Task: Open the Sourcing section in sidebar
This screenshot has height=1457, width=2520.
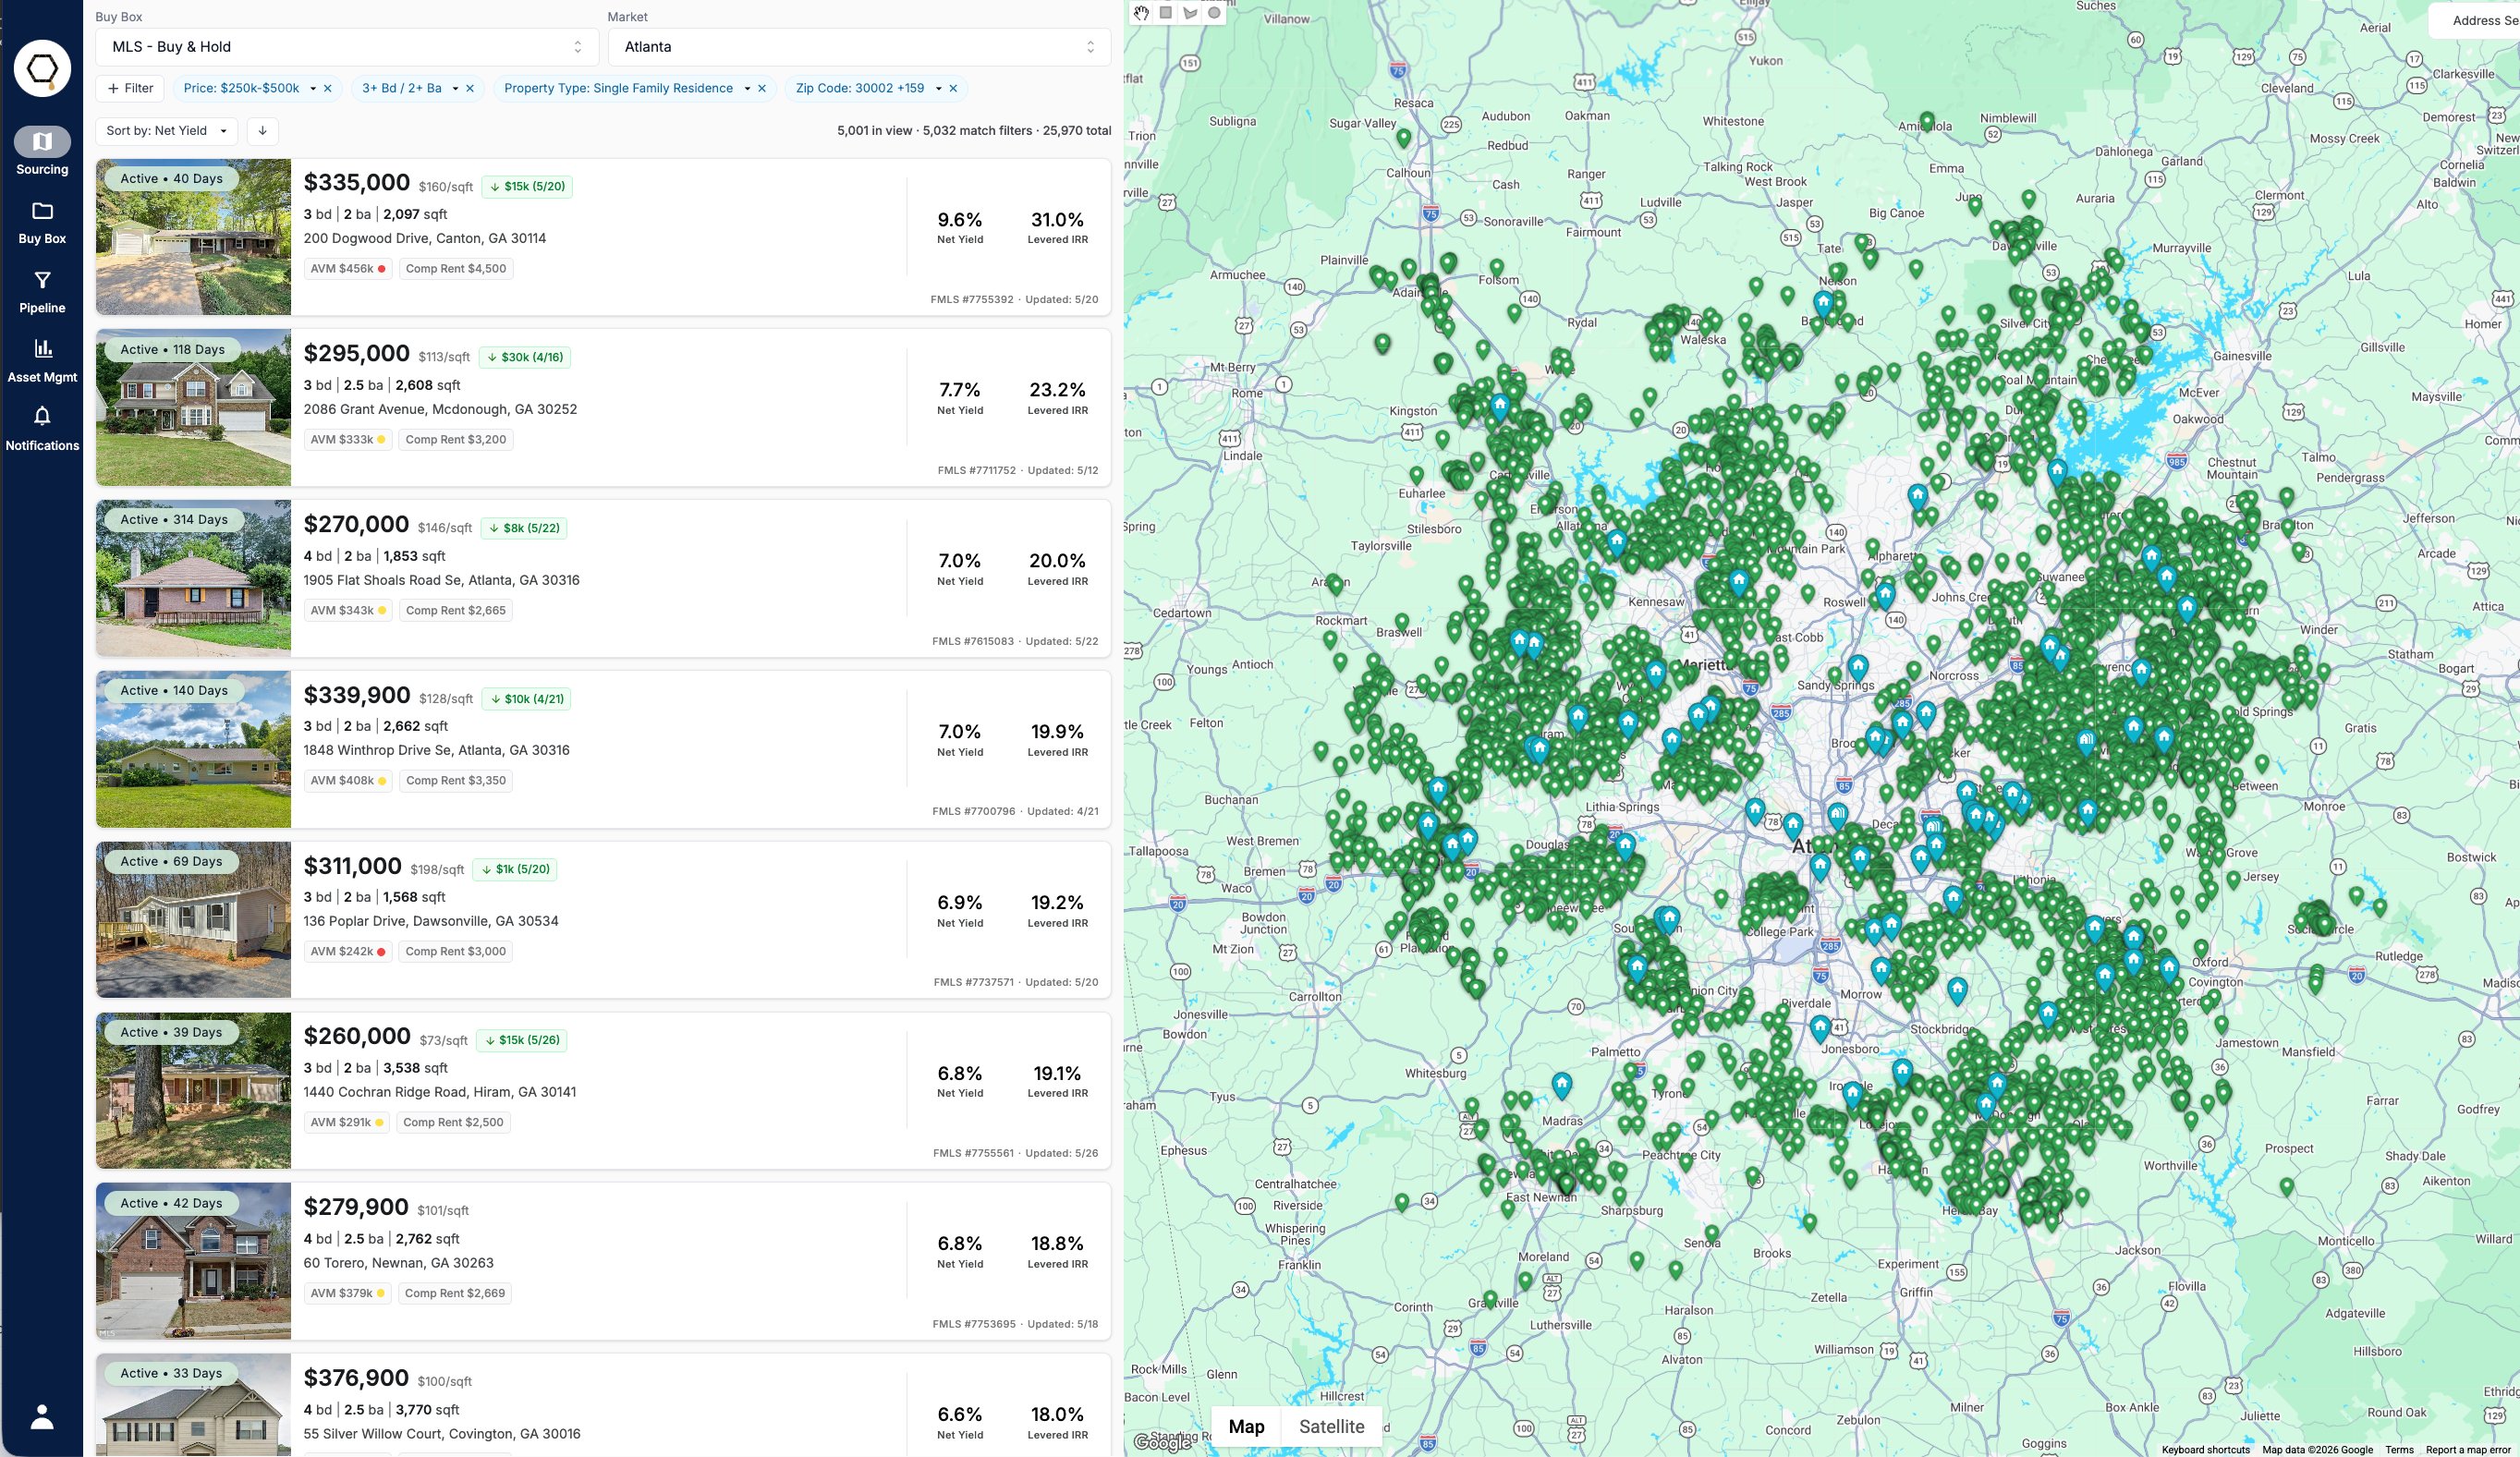Action: [x=42, y=152]
